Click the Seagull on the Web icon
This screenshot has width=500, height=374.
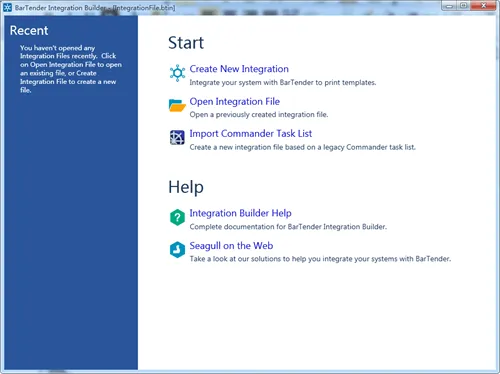pyautogui.click(x=177, y=250)
